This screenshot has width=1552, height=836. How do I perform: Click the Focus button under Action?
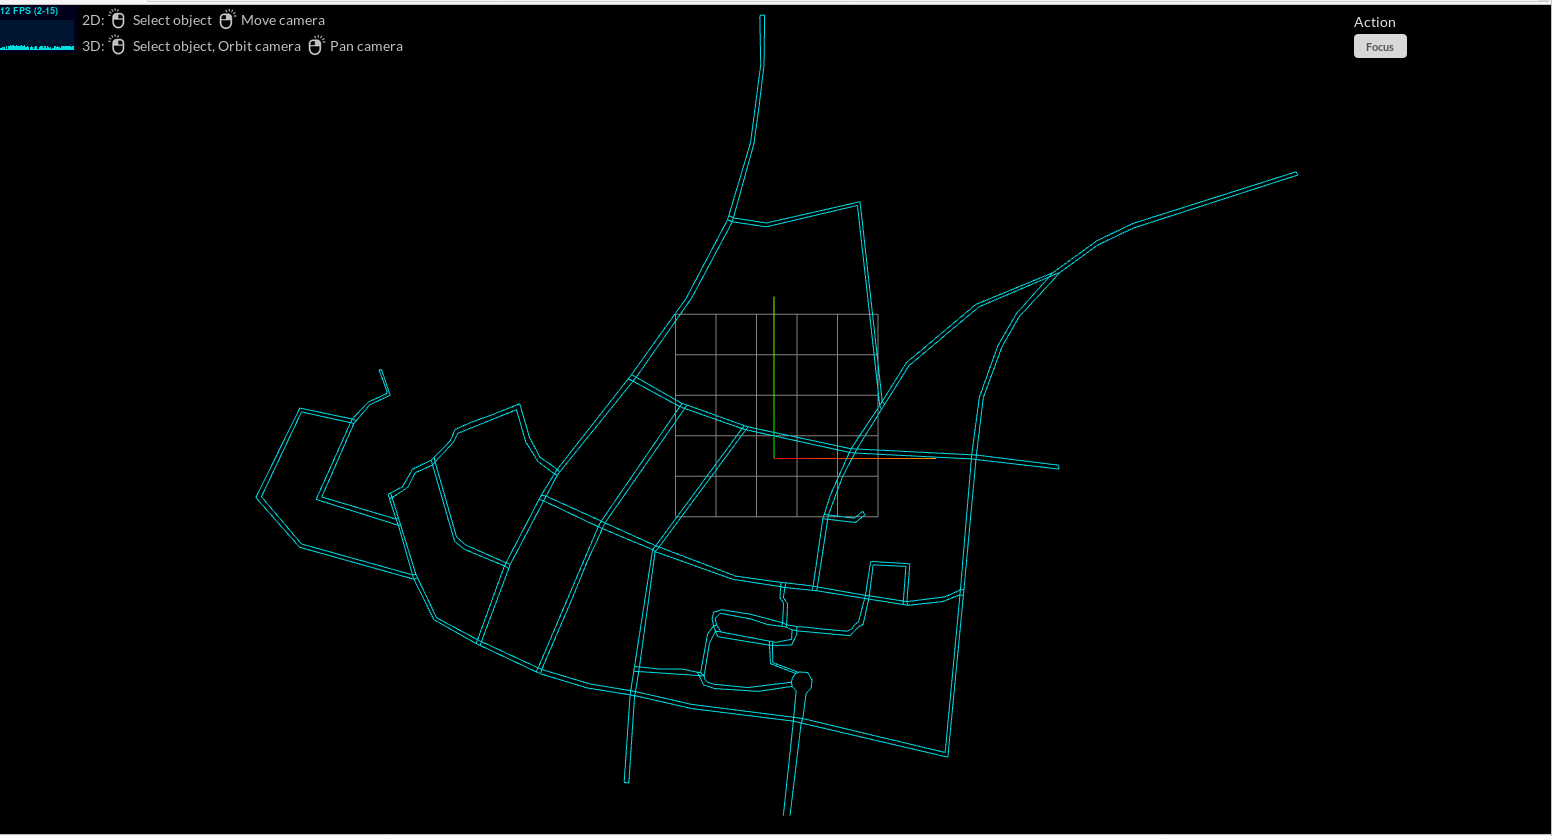(1379, 47)
